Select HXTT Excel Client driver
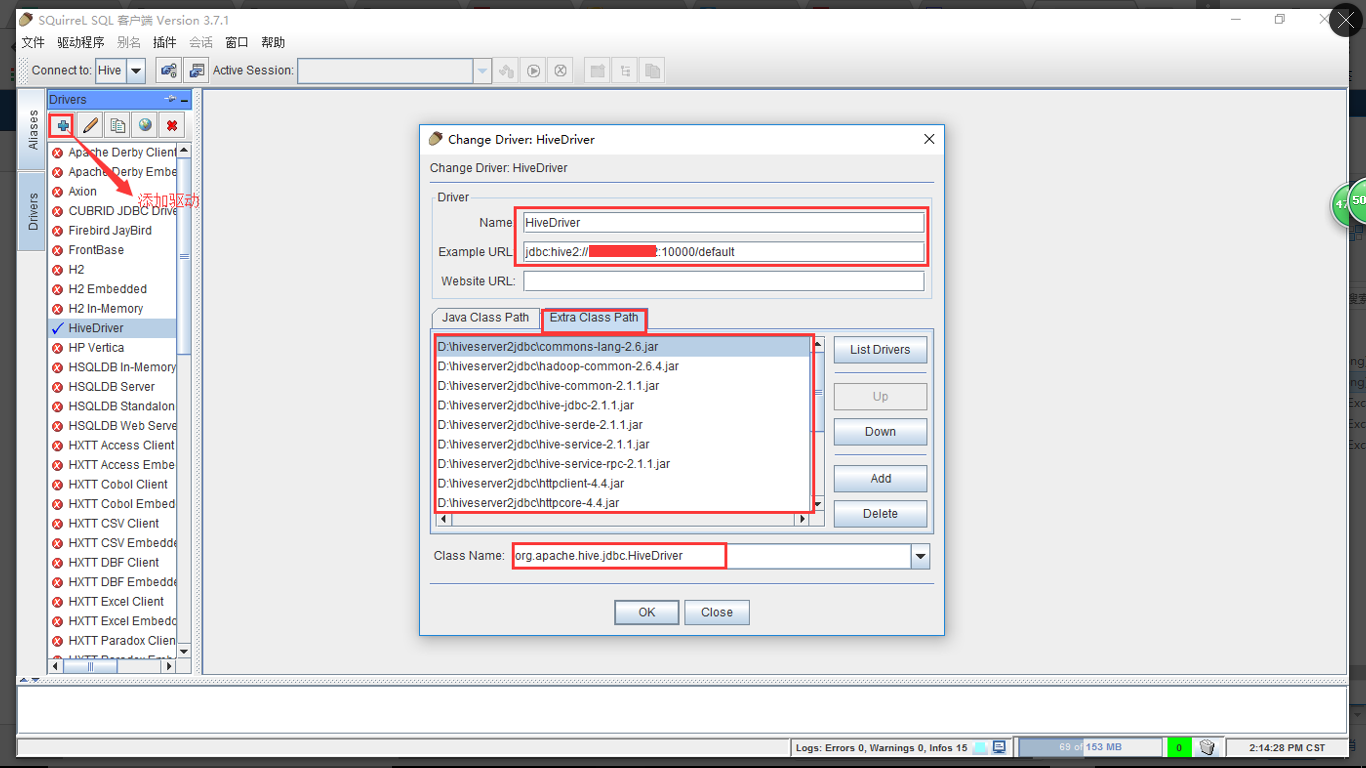This screenshot has width=1366, height=768. [113, 602]
